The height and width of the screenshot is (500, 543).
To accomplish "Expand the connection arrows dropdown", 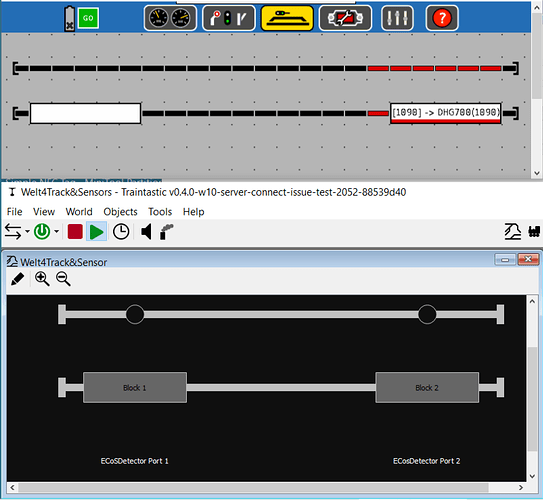I will pyautogui.click(x=27, y=231).
